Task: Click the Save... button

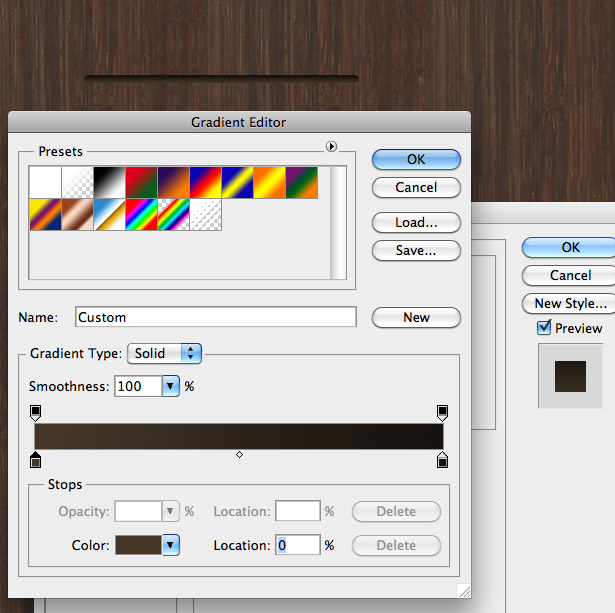Action: [416, 250]
